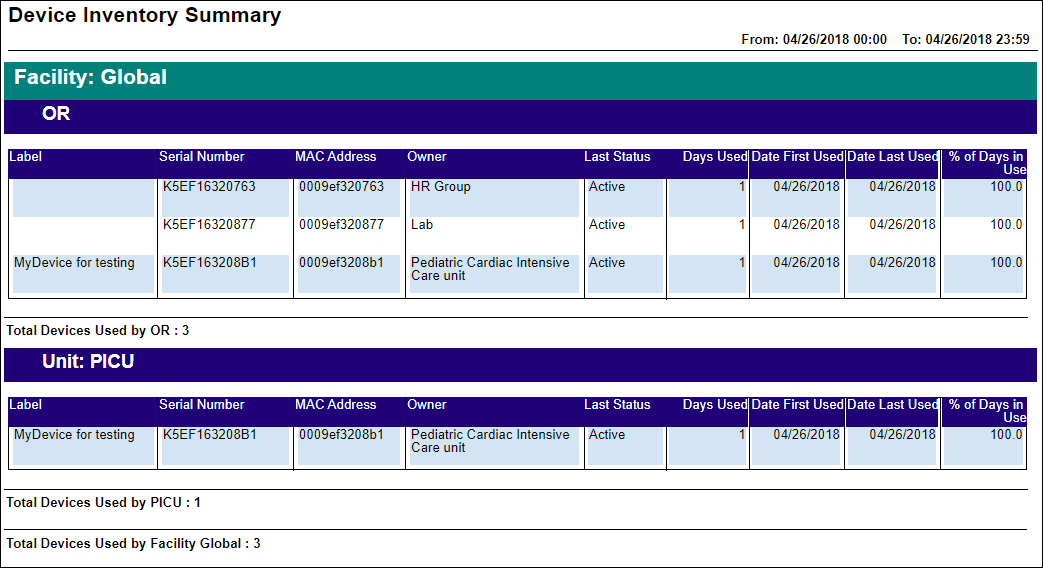Click % of Days in Use header in OR table
This screenshot has height=568, width=1043.
[987, 163]
